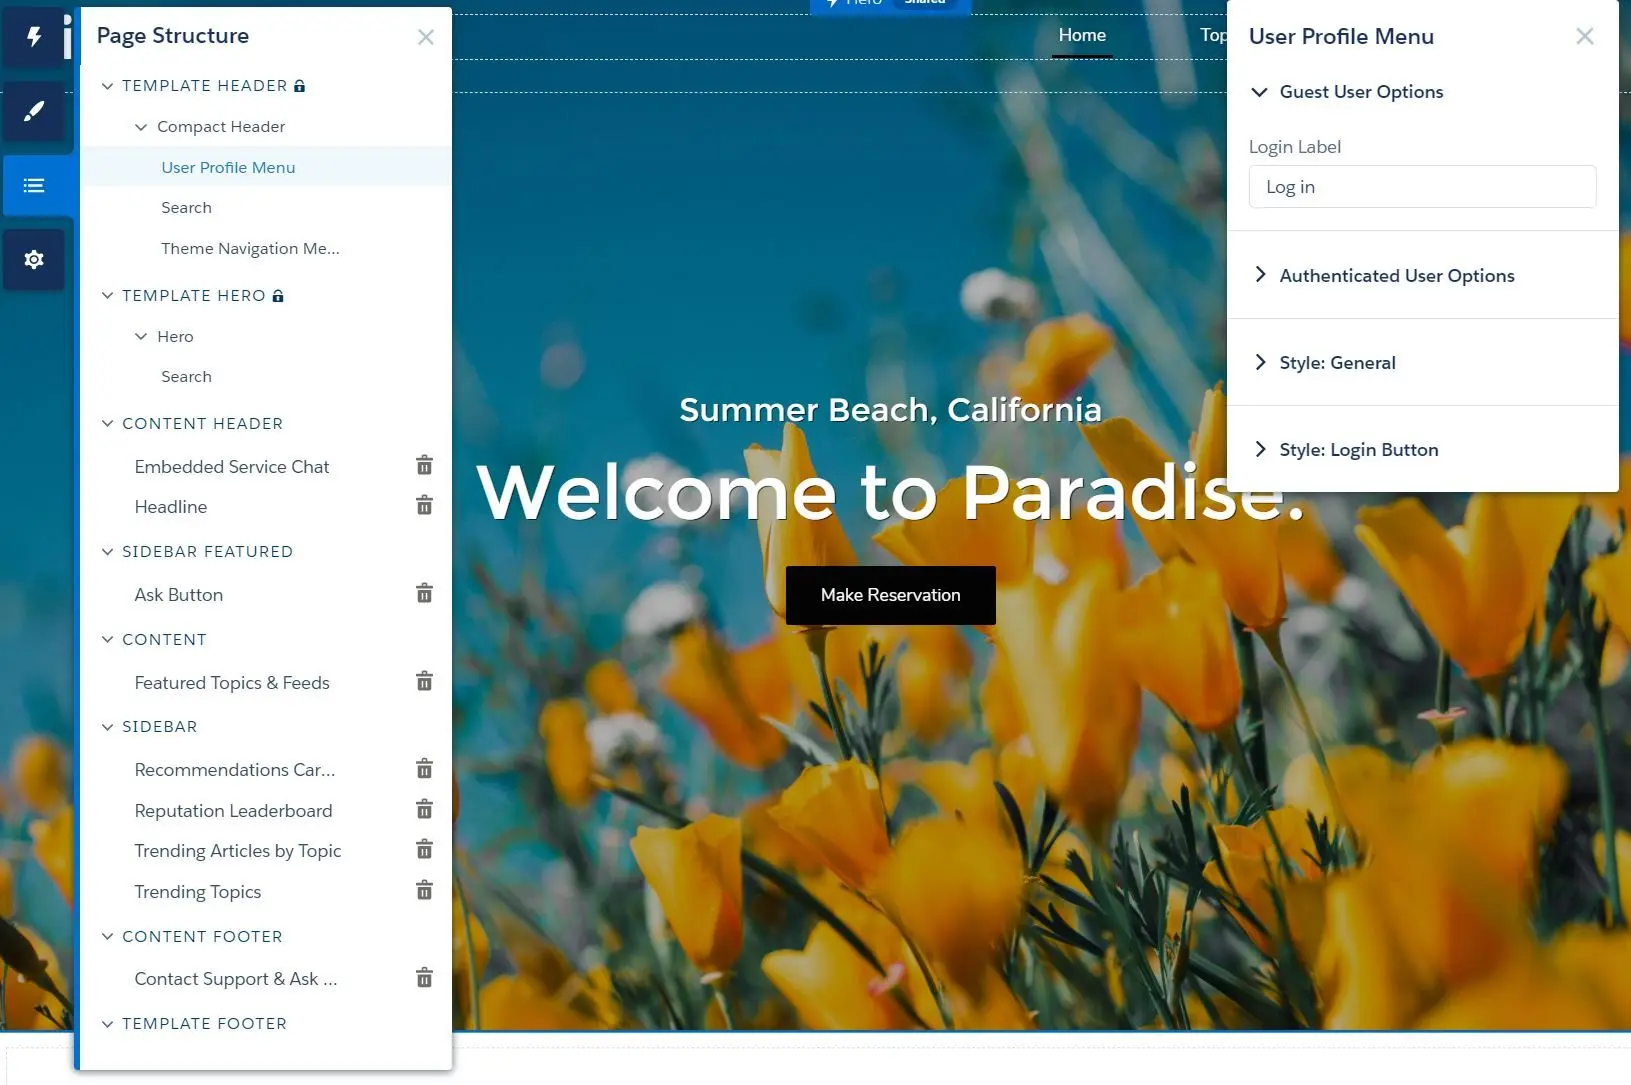
Task: Select Reputation Leaderboard item
Action: pyautogui.click(x=233, y=811)
